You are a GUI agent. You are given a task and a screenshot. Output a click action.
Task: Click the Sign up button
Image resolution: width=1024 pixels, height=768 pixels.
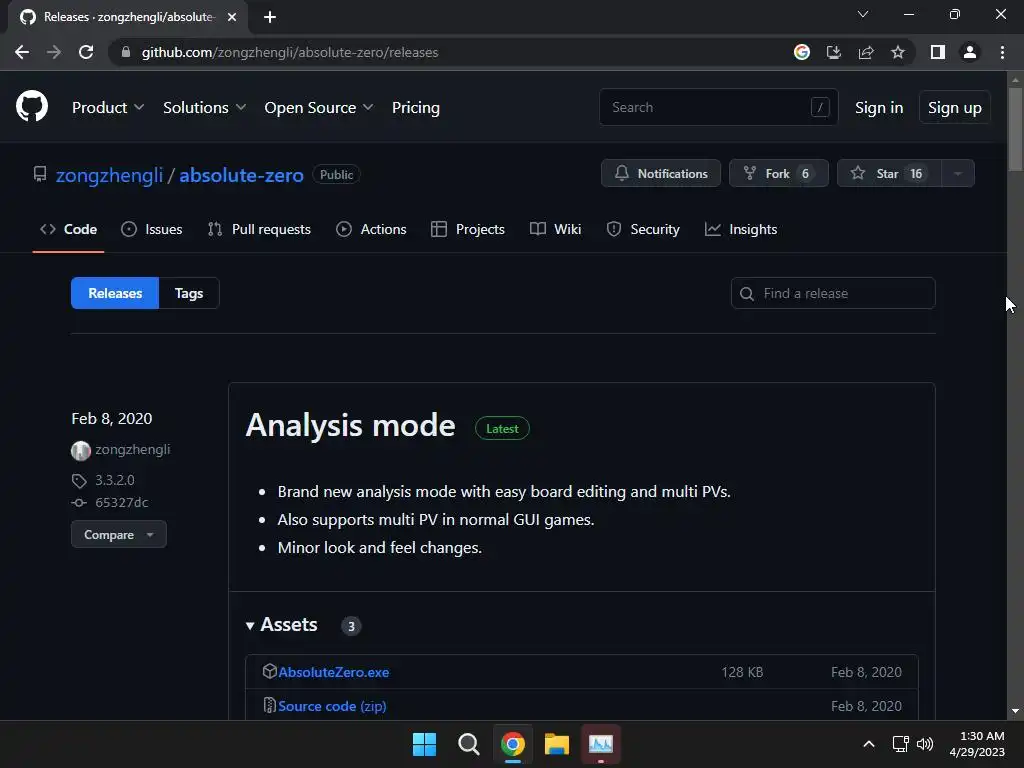tap(954, 108)
